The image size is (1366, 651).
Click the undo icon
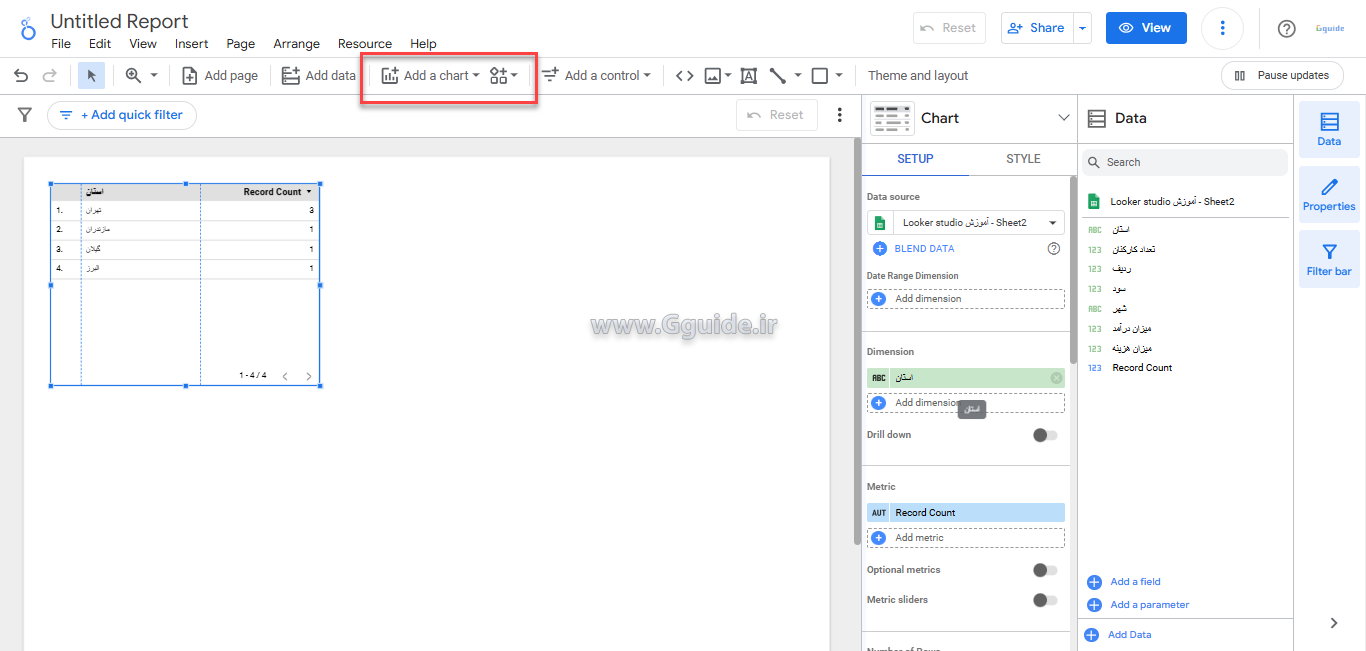(x=20, y=75)
